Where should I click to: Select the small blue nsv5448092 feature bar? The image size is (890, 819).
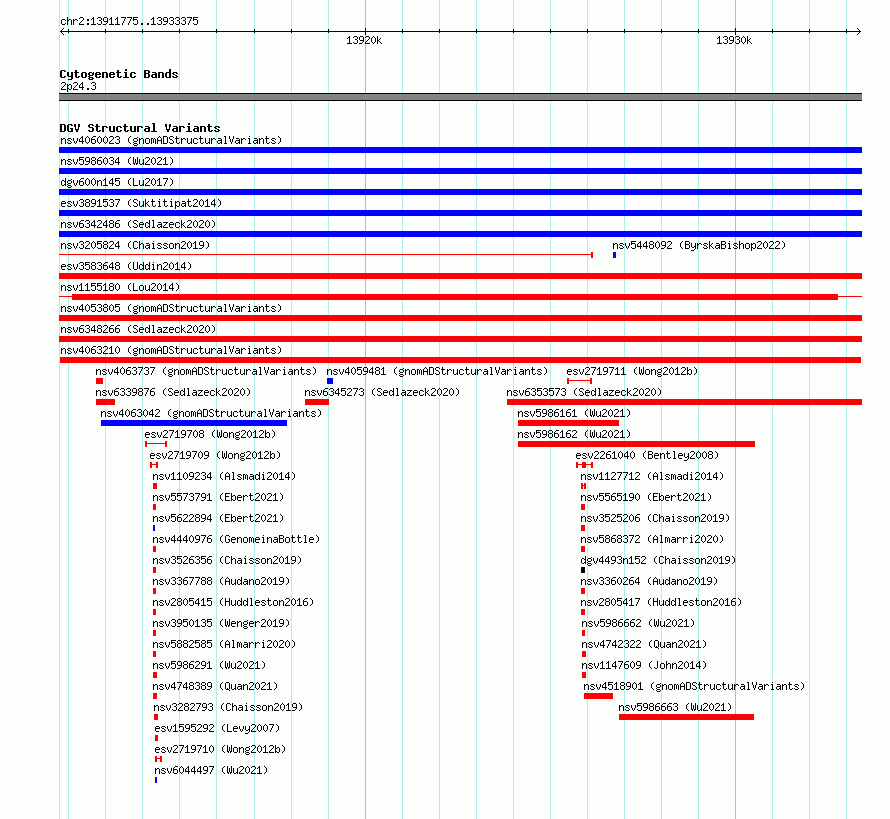point(614,255)
